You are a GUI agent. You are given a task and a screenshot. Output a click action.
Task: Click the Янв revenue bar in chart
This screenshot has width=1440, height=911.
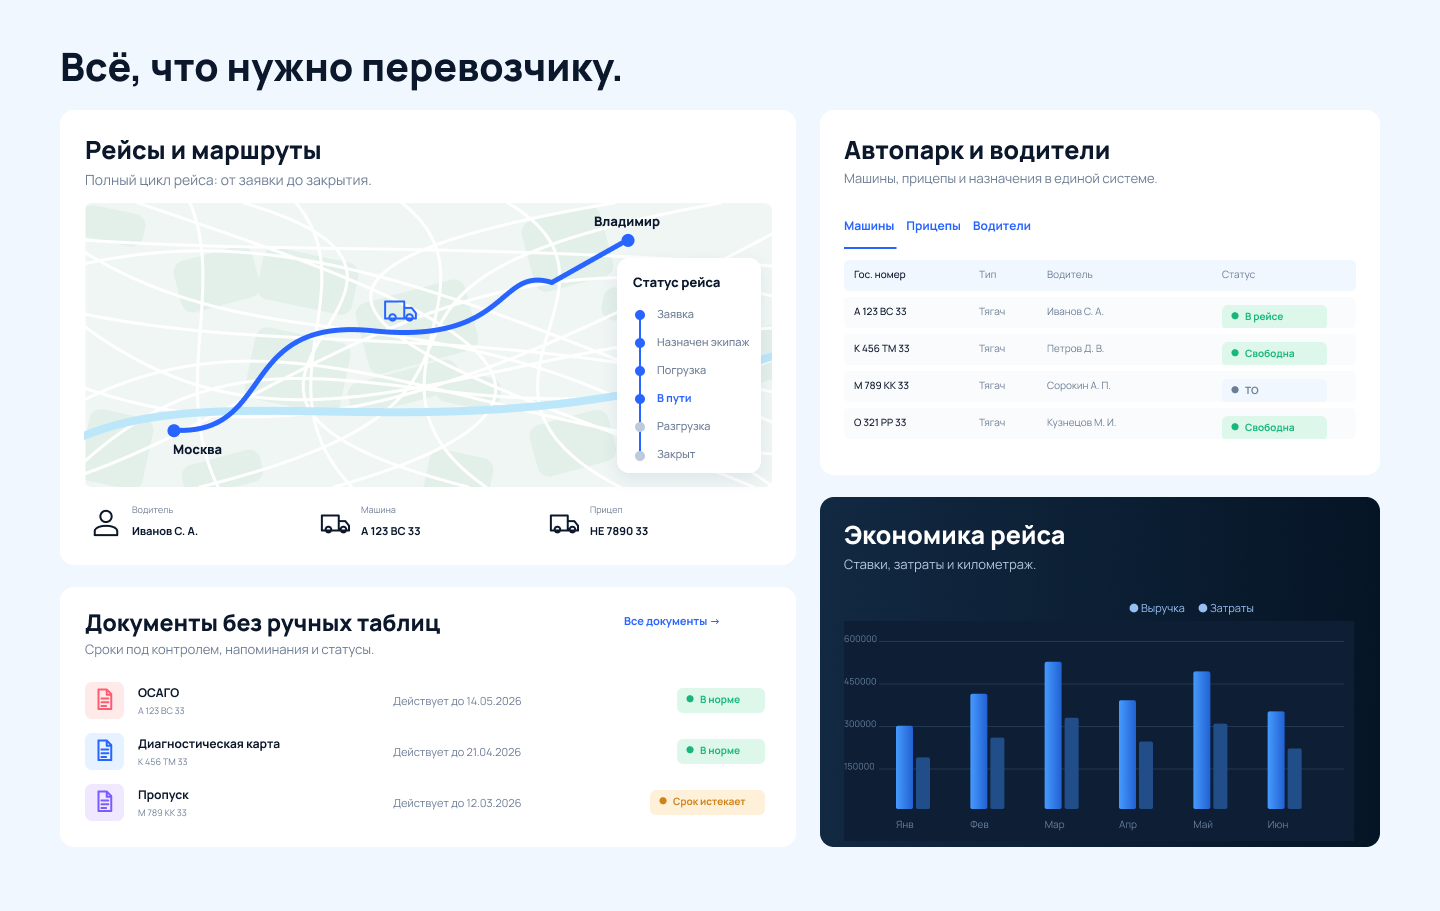point(904,767)
